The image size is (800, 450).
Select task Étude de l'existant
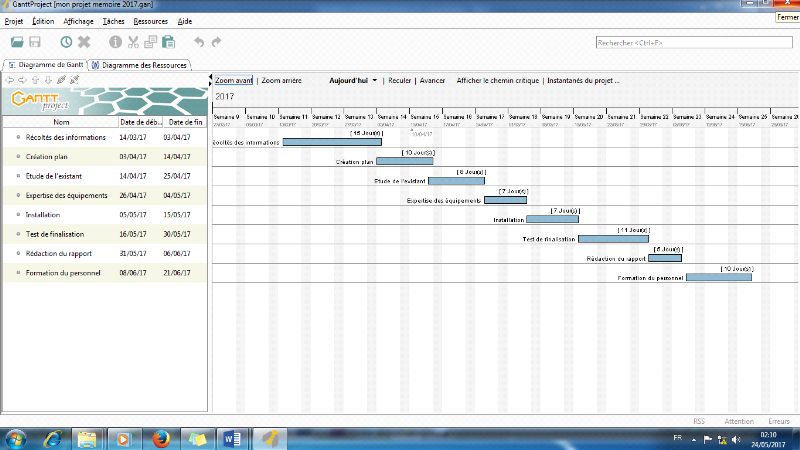pyautogui.click(x=54, y=176)
